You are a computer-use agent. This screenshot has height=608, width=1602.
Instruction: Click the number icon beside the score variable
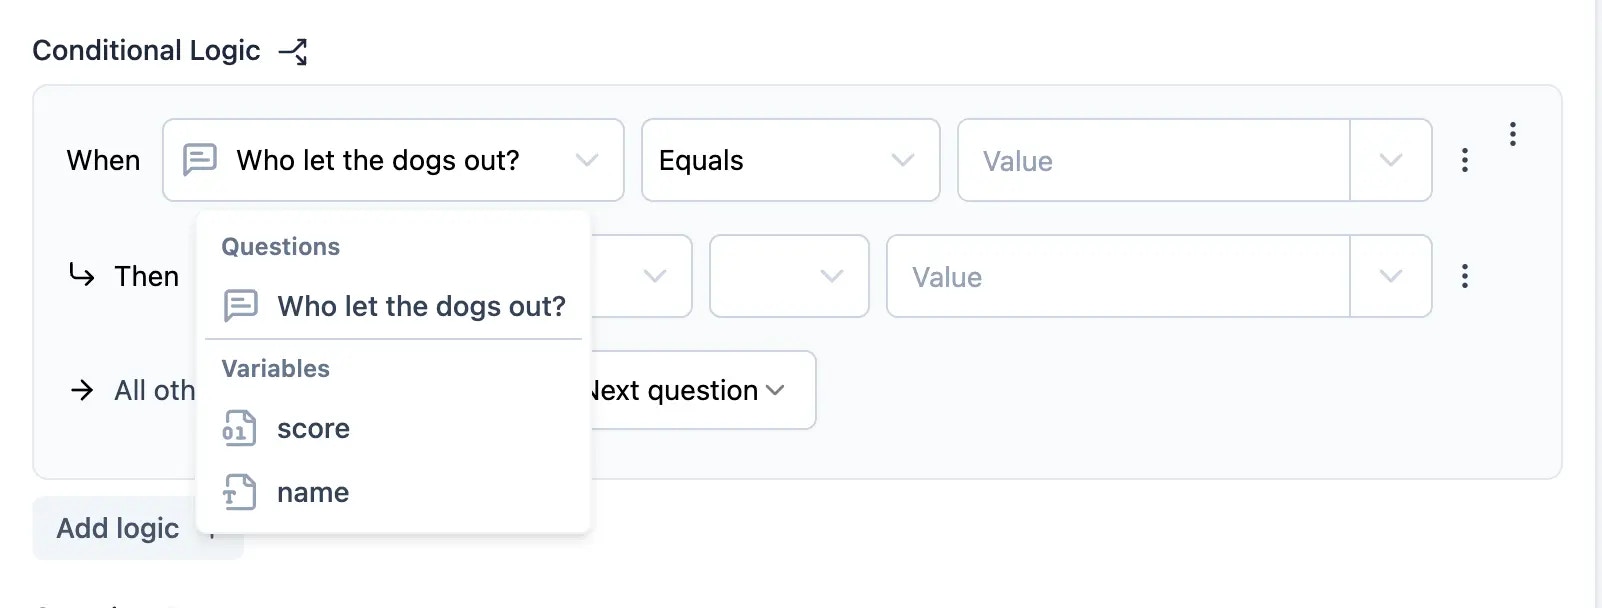[x=237, y=428]
